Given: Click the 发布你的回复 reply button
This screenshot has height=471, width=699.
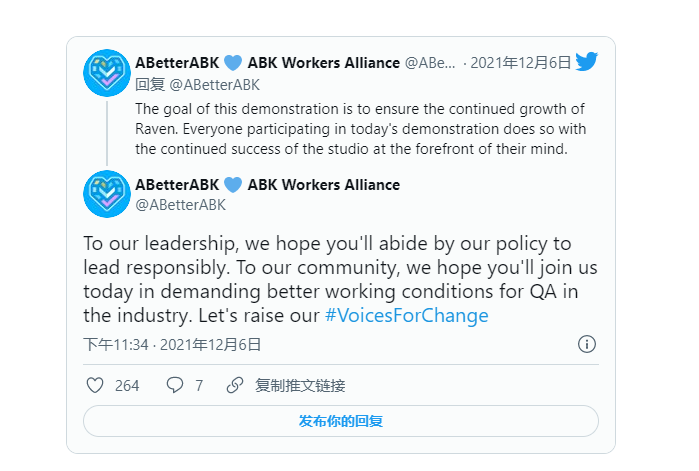Looking at the screenshot, I should click(x=340, y=421).
